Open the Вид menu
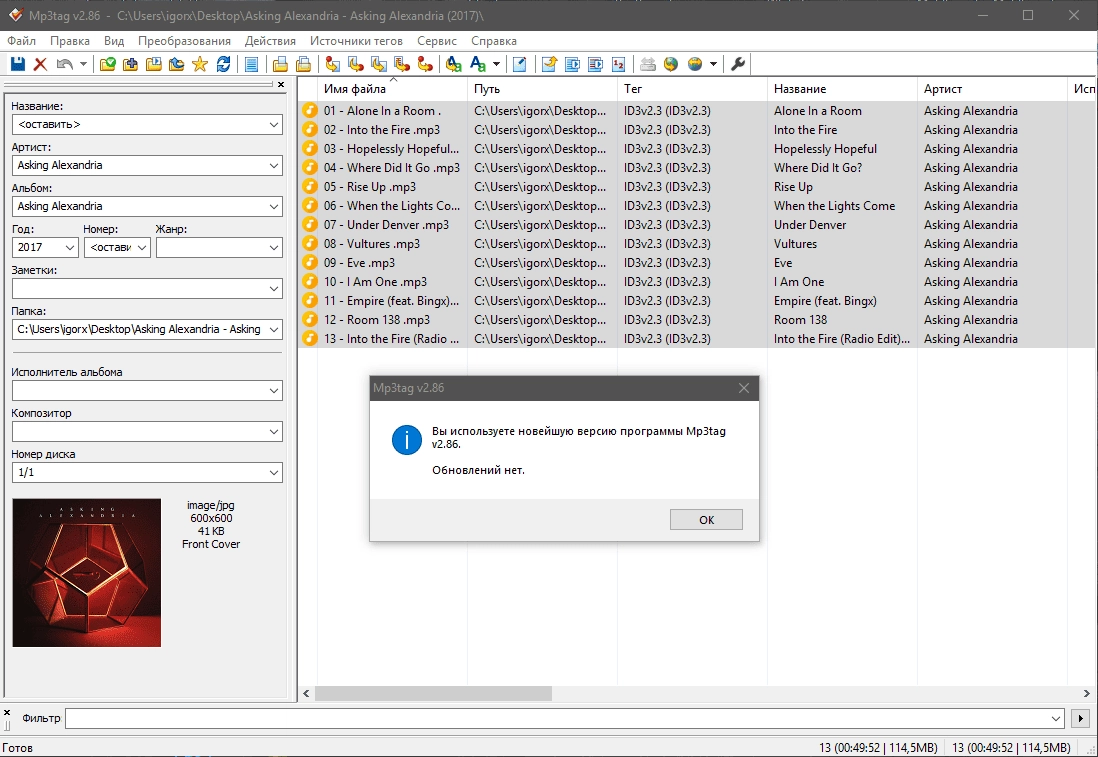Viewport: 1098px width, 757px height. coord(114,41)
